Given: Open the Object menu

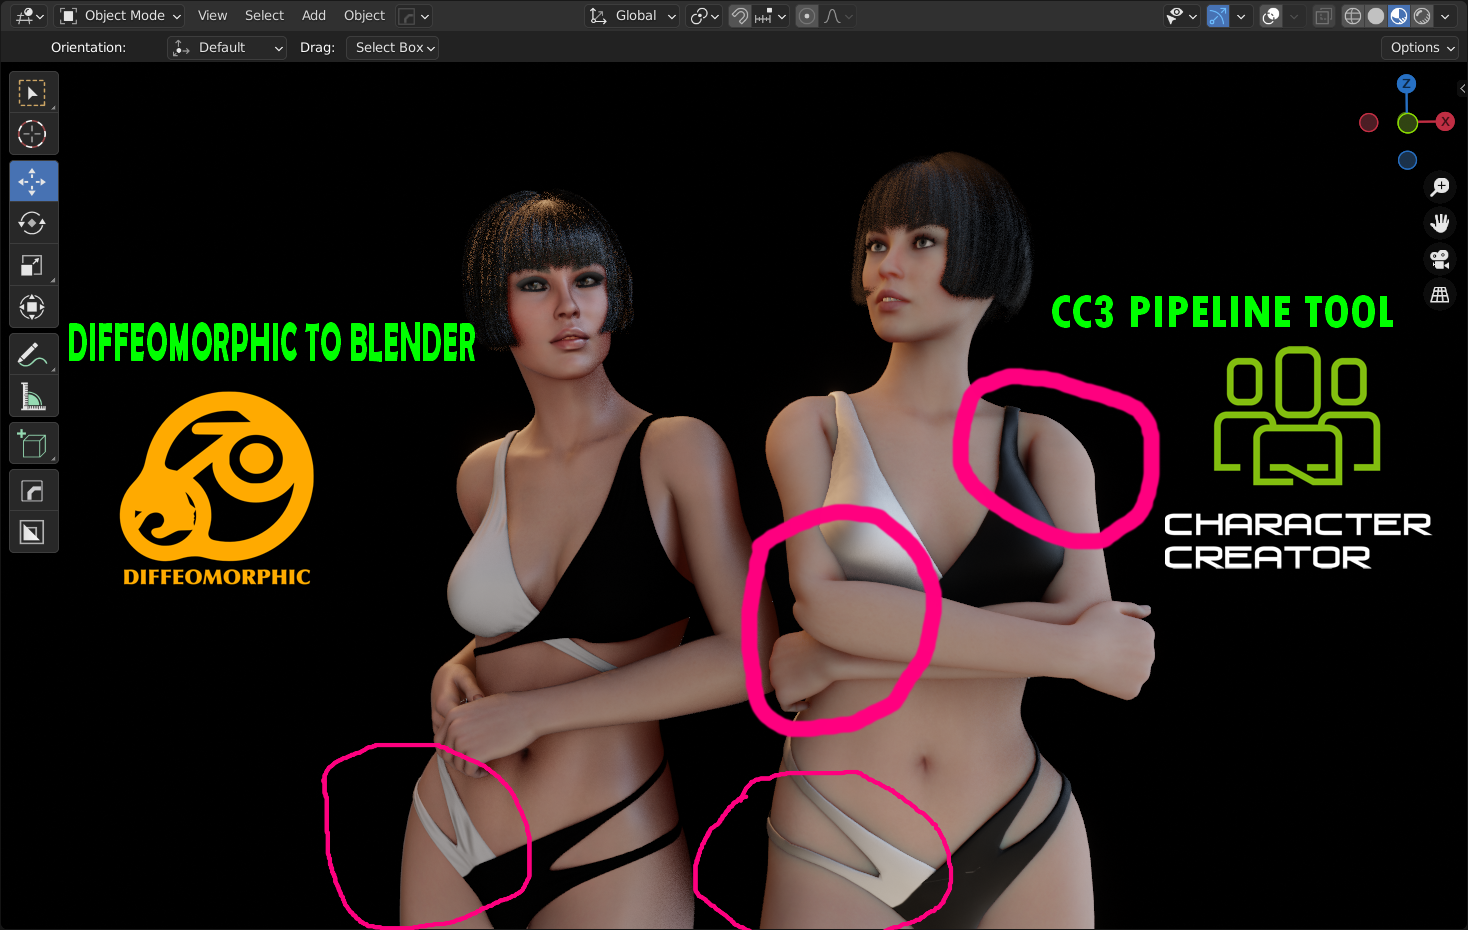Looking at the screenshot, I should (x=364, y=16).
